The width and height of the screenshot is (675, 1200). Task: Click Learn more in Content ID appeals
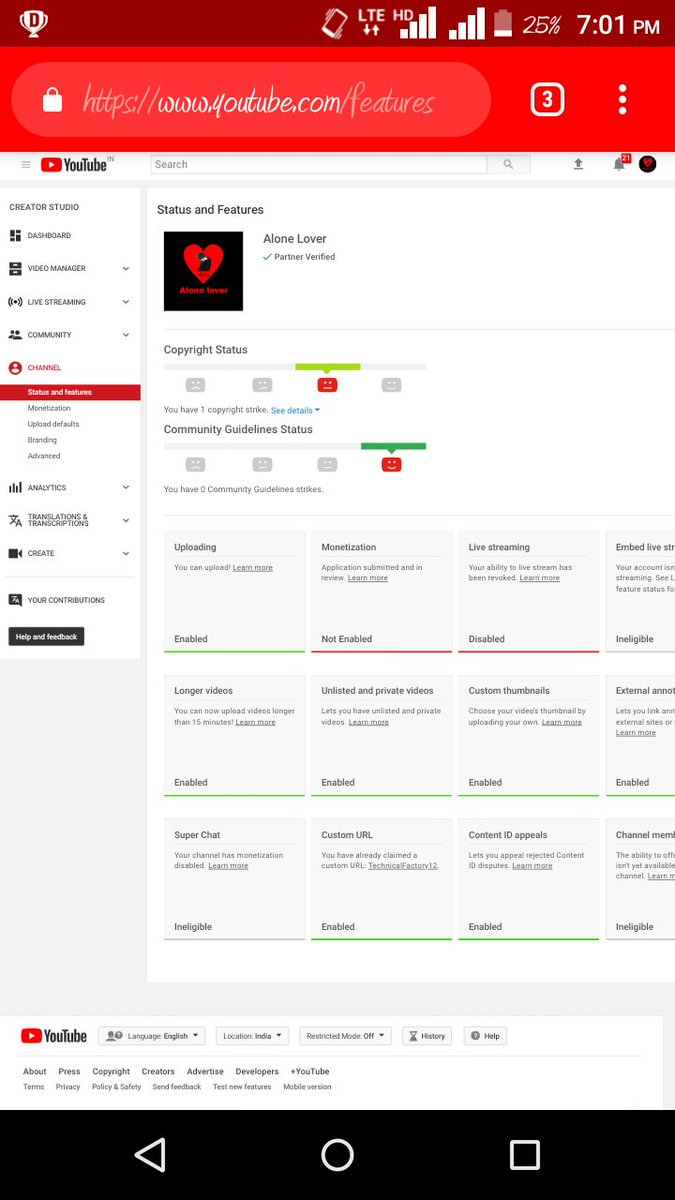(x=532, y=866)
